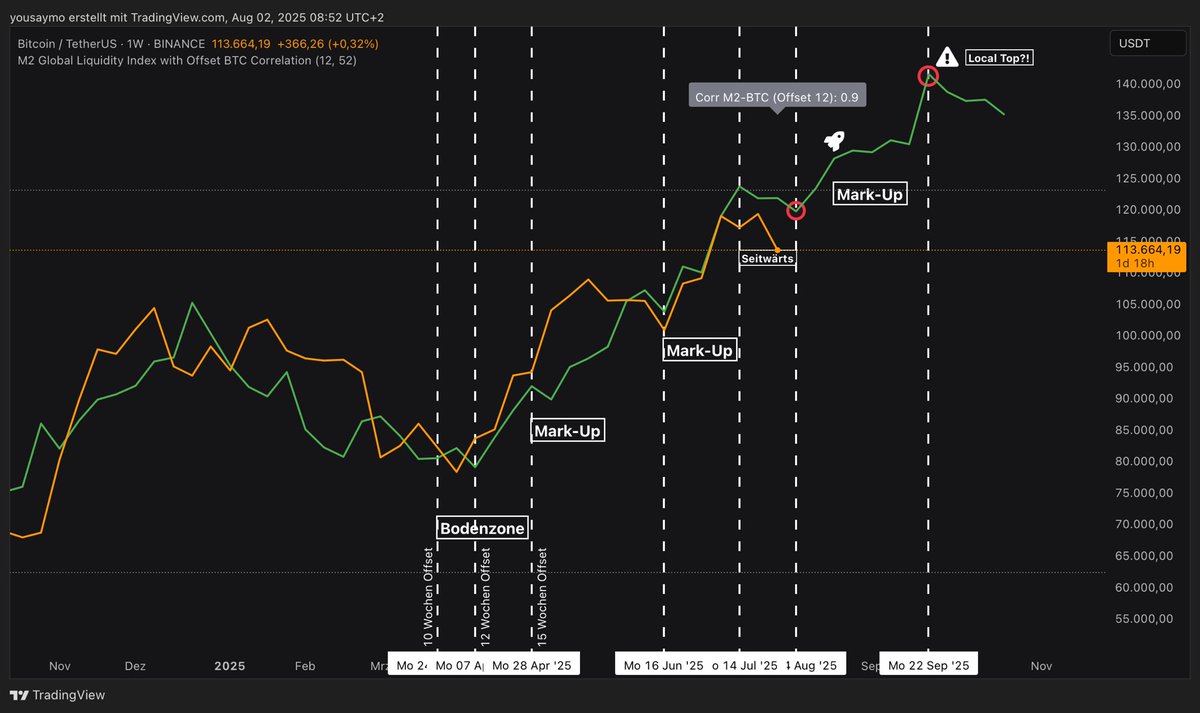Click the orange current price label 113.664,19 on axis
Viewport: 1200px width, 713px height.
1148,250
